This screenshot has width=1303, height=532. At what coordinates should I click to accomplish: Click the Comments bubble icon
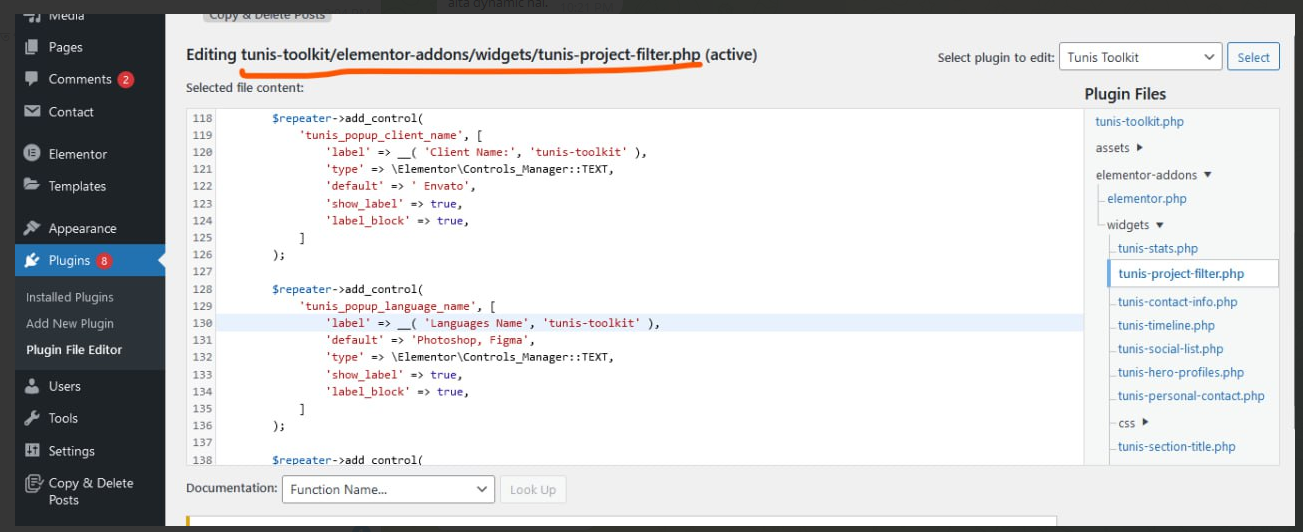tap(32, 79)
